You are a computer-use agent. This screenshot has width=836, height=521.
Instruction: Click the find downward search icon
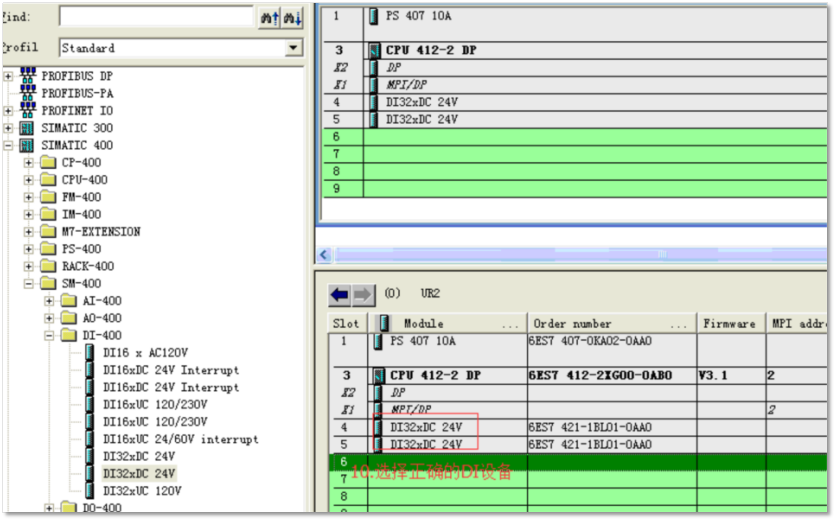click(x=292, y=18)
